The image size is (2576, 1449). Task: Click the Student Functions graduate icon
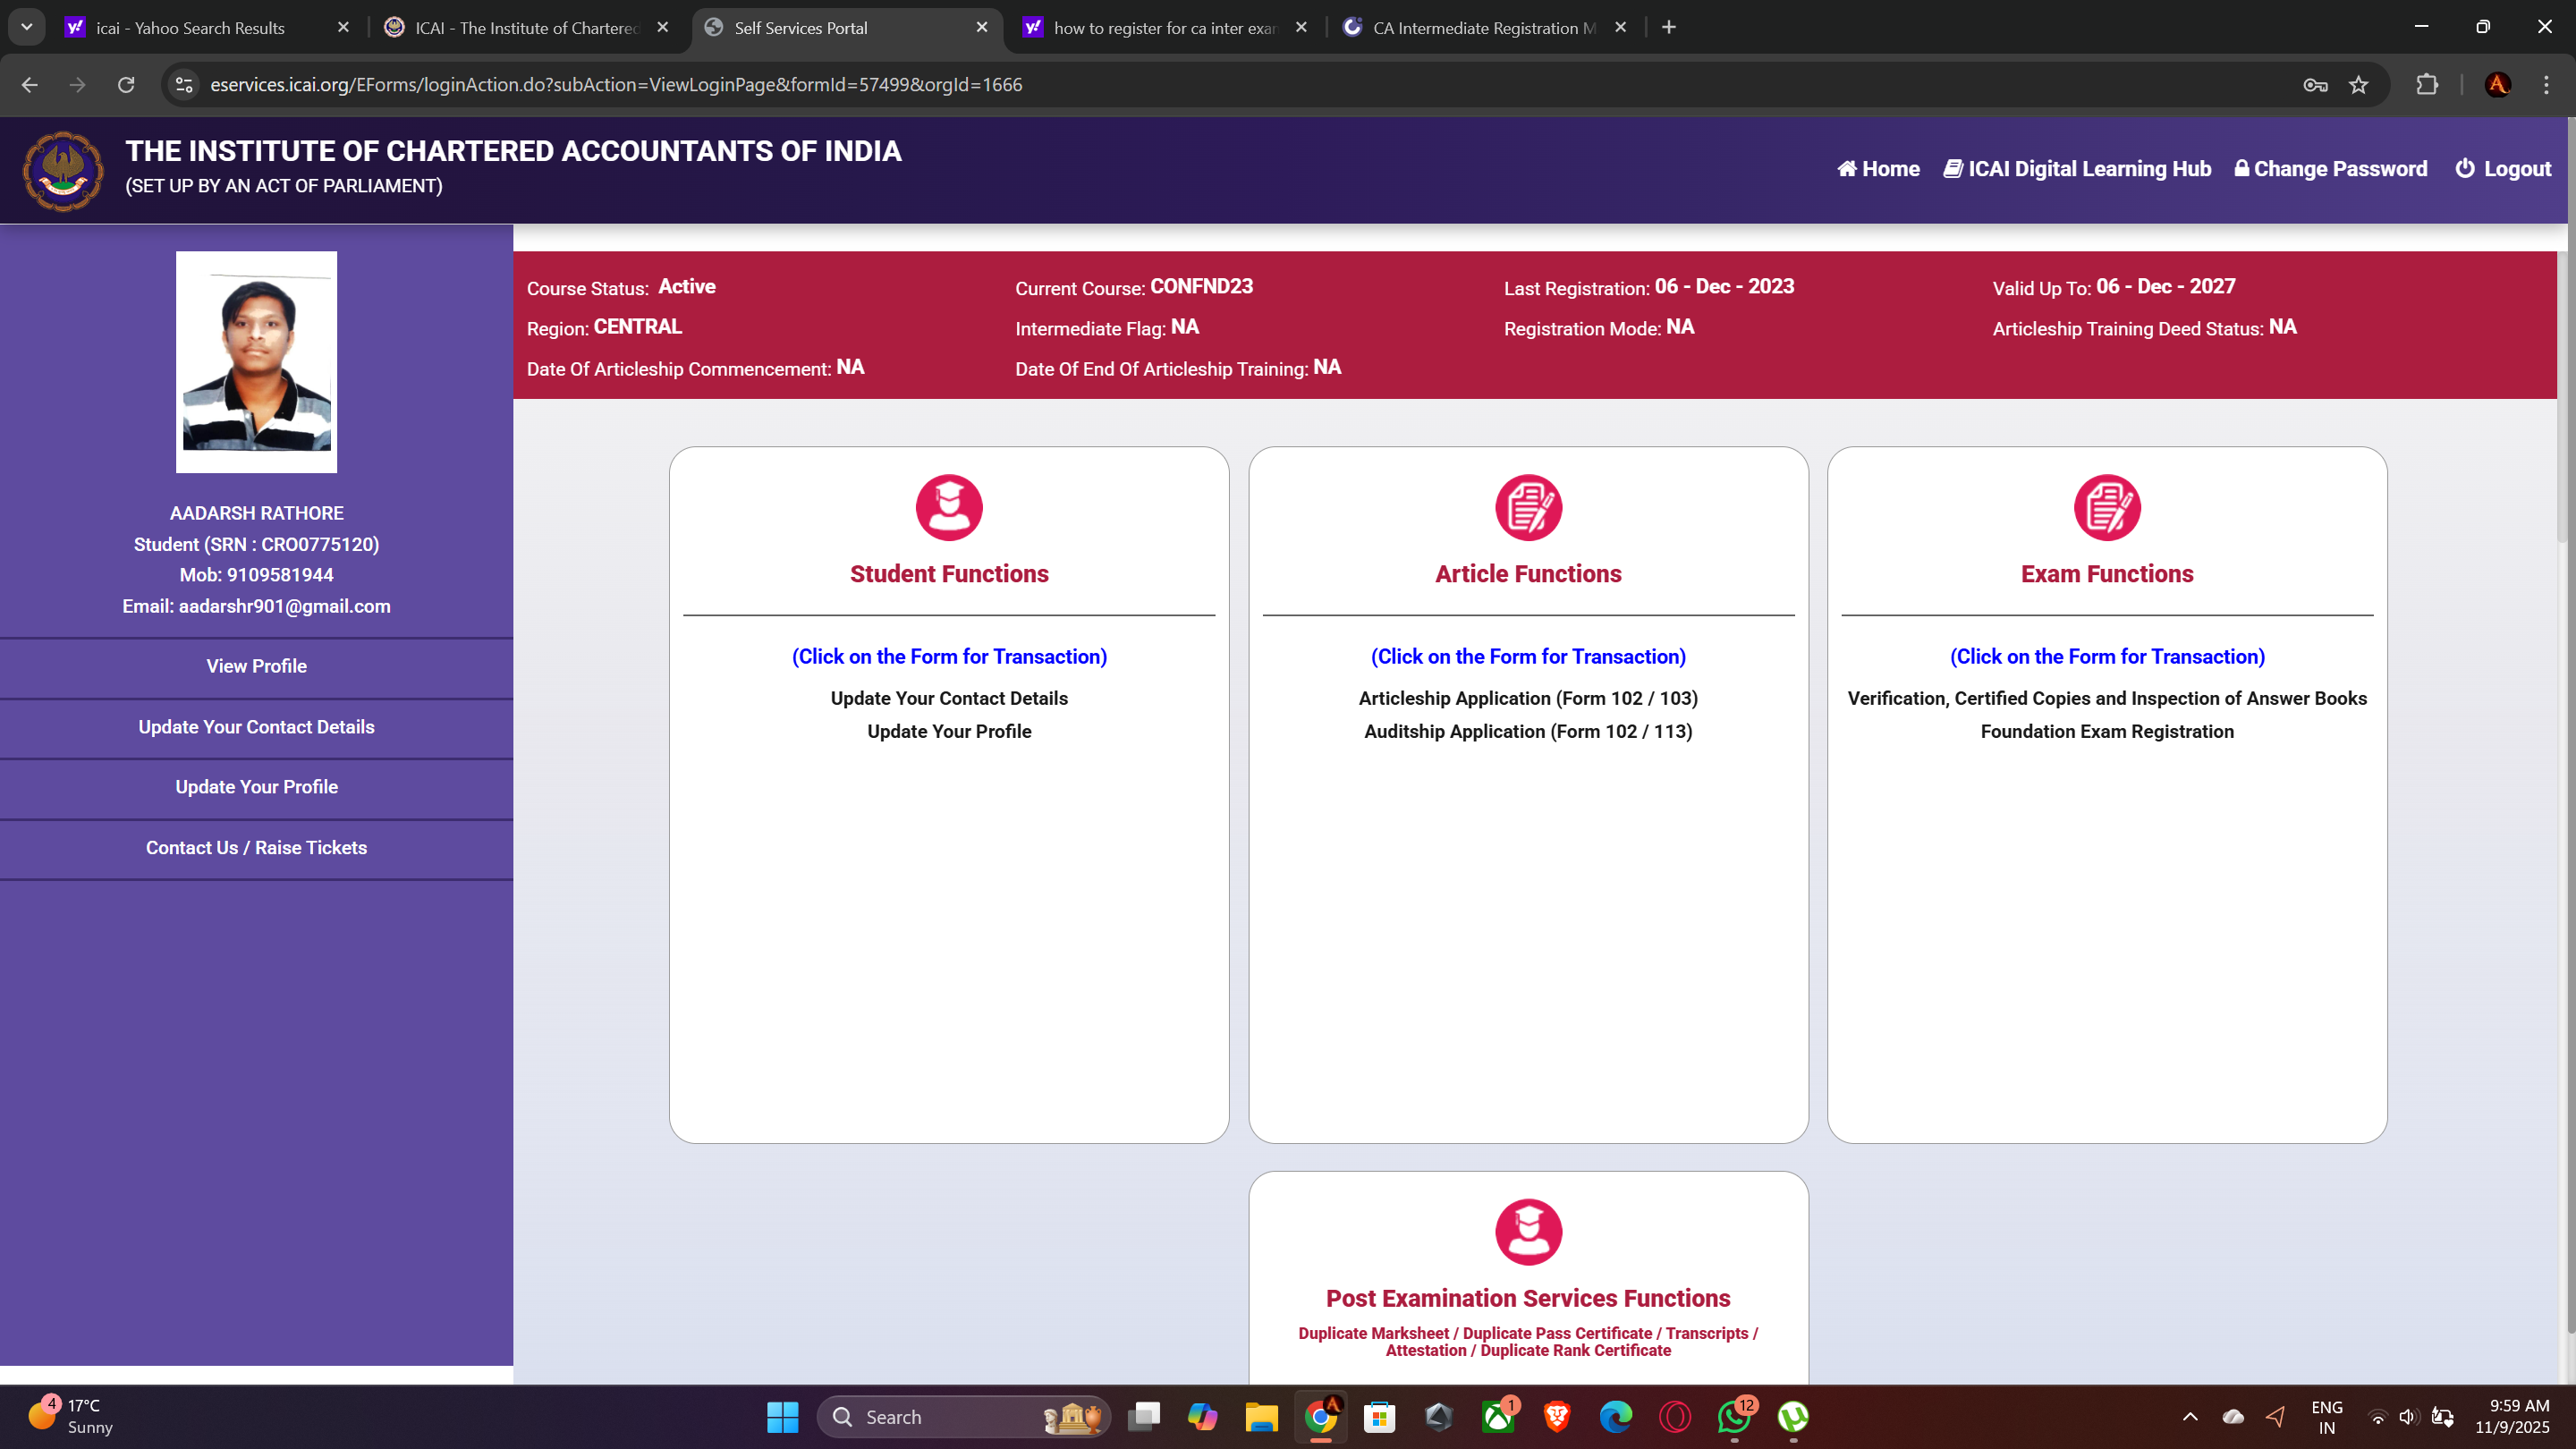949,507
